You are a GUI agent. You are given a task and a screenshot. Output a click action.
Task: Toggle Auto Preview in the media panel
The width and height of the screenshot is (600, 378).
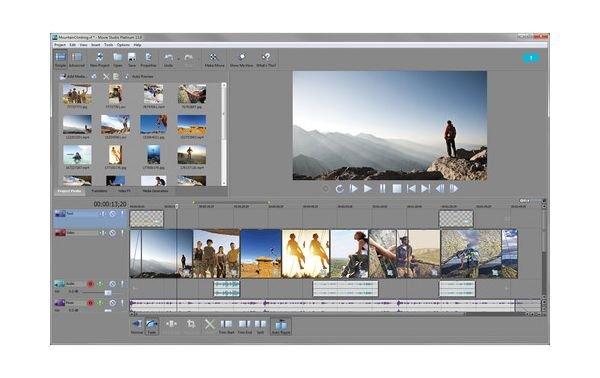click(x=139, y=77)
